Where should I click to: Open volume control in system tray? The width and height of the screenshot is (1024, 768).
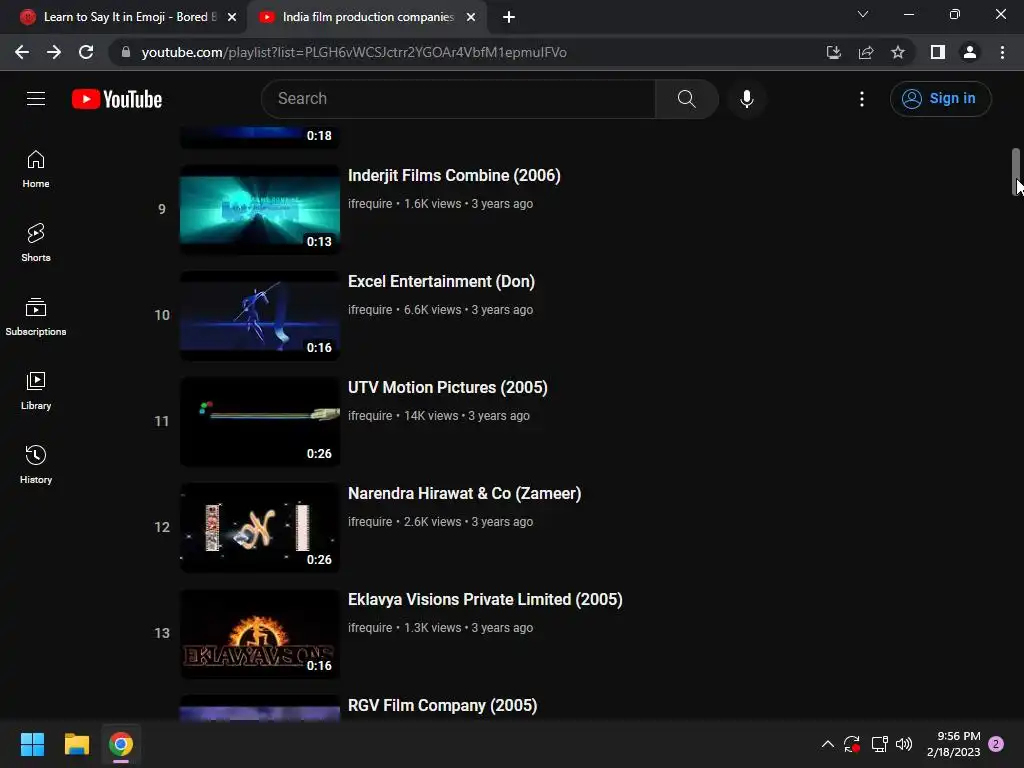pyautogui.click(x=904, y=744)
